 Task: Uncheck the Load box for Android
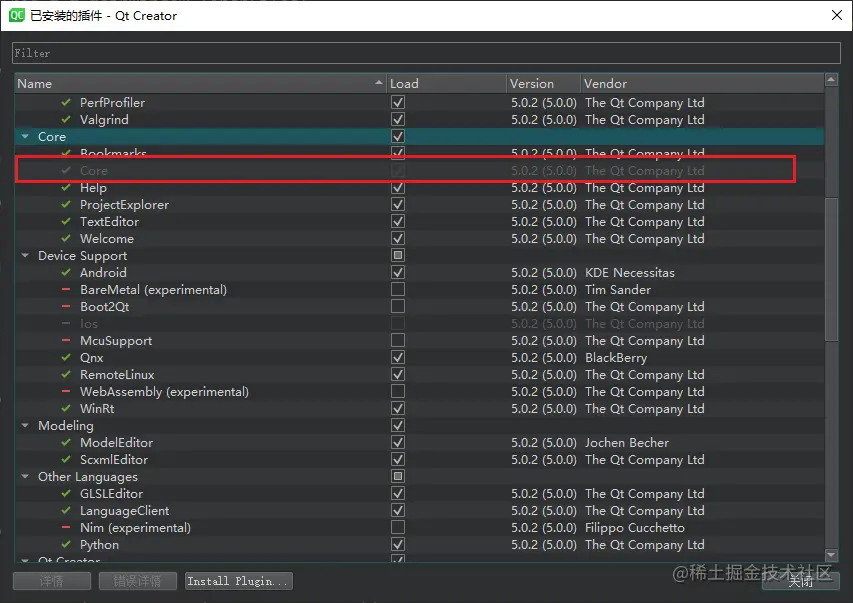[x=398, y=272]
